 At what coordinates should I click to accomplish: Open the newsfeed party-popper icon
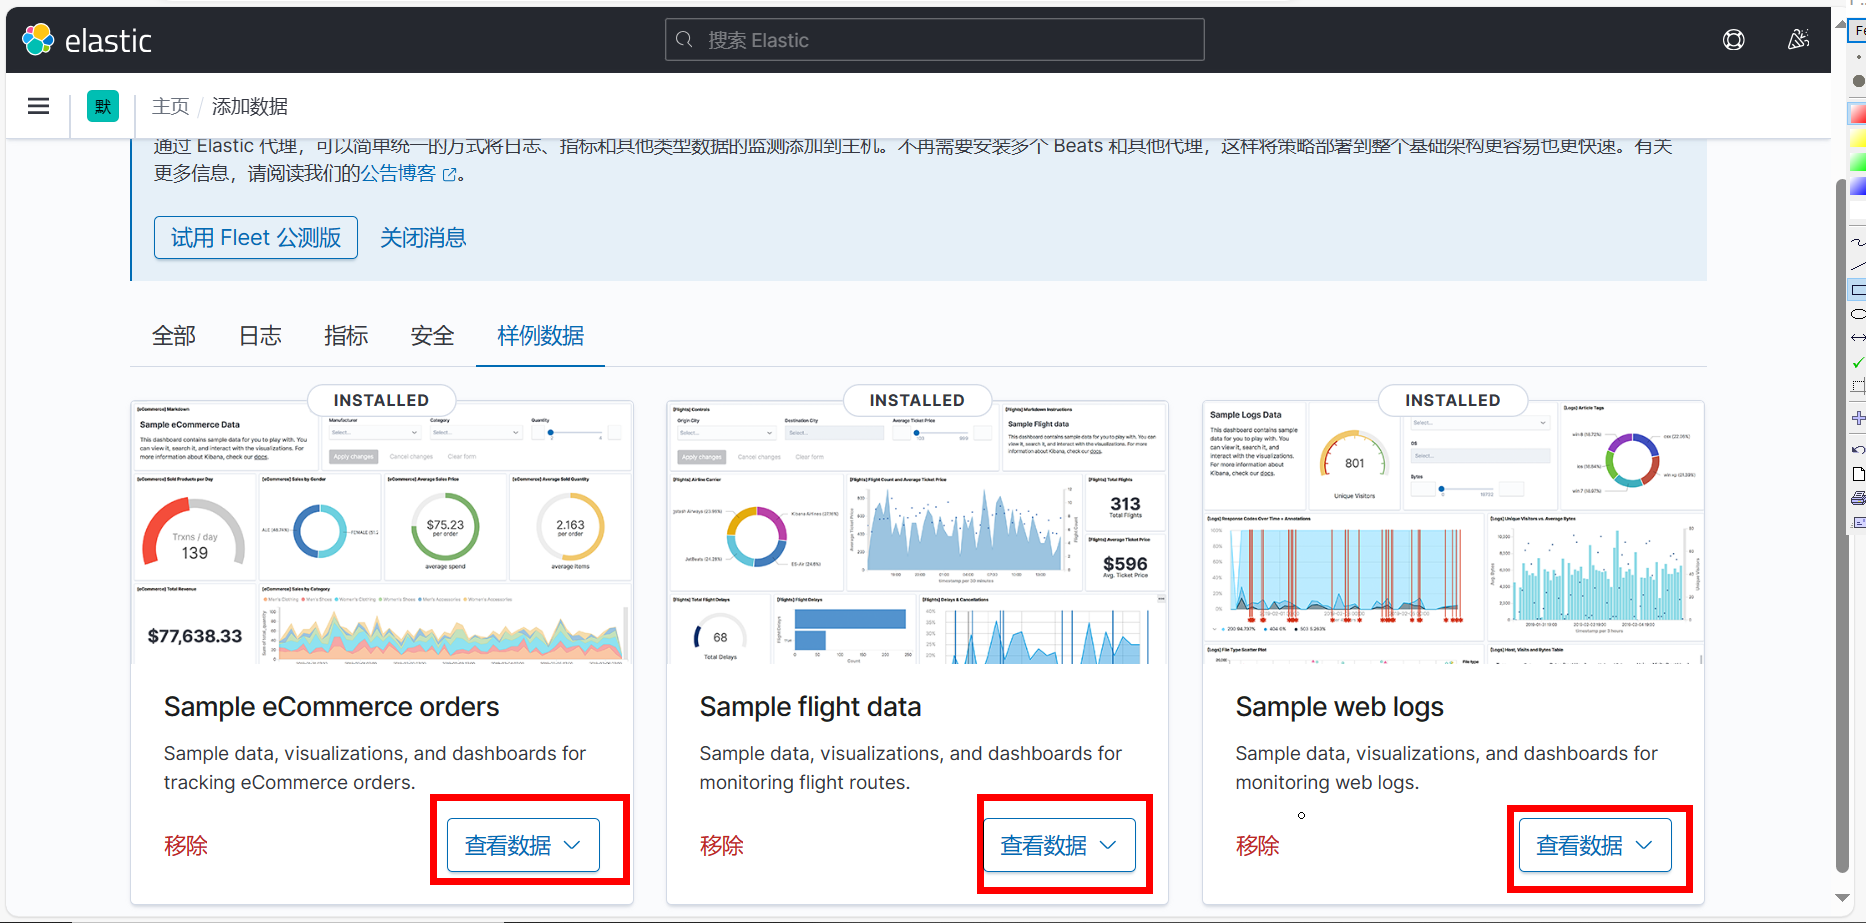coord(1798,40)
